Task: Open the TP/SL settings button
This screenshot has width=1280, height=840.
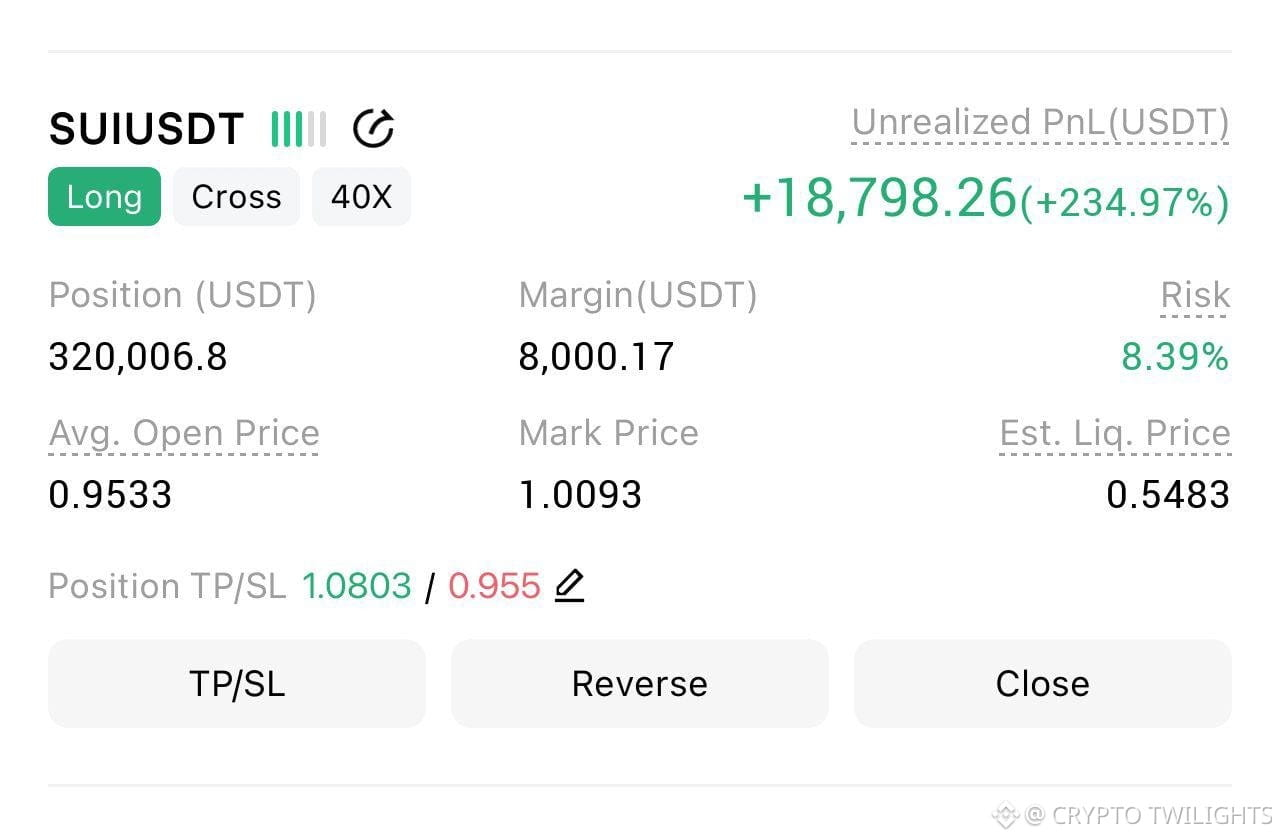Action: click(237, 684)
